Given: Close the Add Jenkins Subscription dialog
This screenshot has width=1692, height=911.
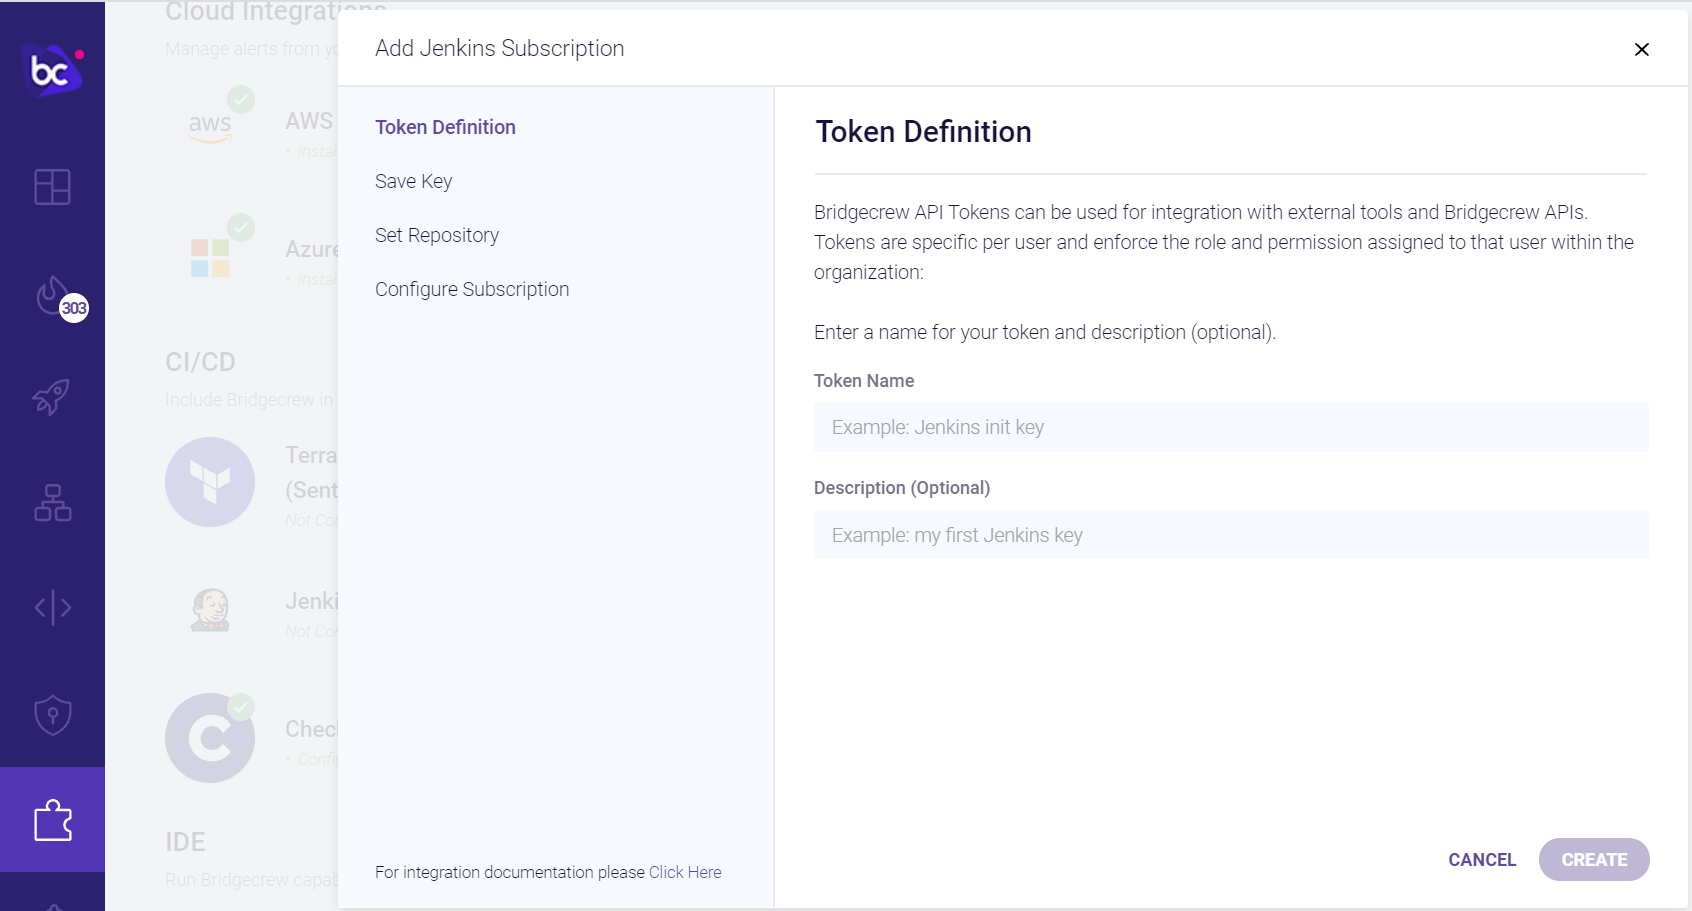Looking at the screenshot, I should [1641, 49].
